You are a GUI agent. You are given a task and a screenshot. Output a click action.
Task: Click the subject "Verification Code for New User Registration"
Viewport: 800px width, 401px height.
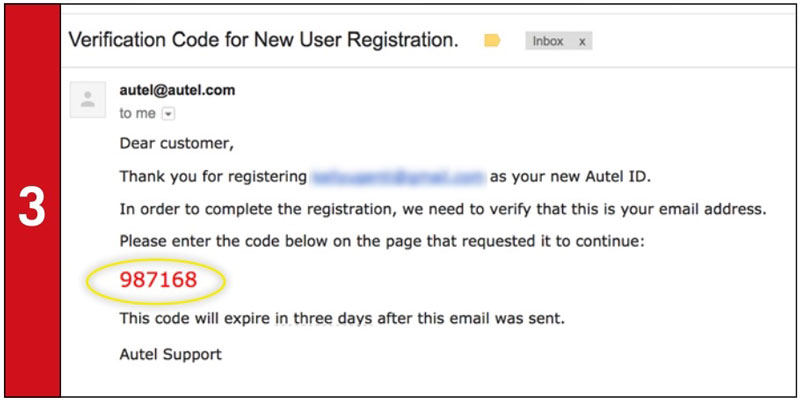pos(263,40)
